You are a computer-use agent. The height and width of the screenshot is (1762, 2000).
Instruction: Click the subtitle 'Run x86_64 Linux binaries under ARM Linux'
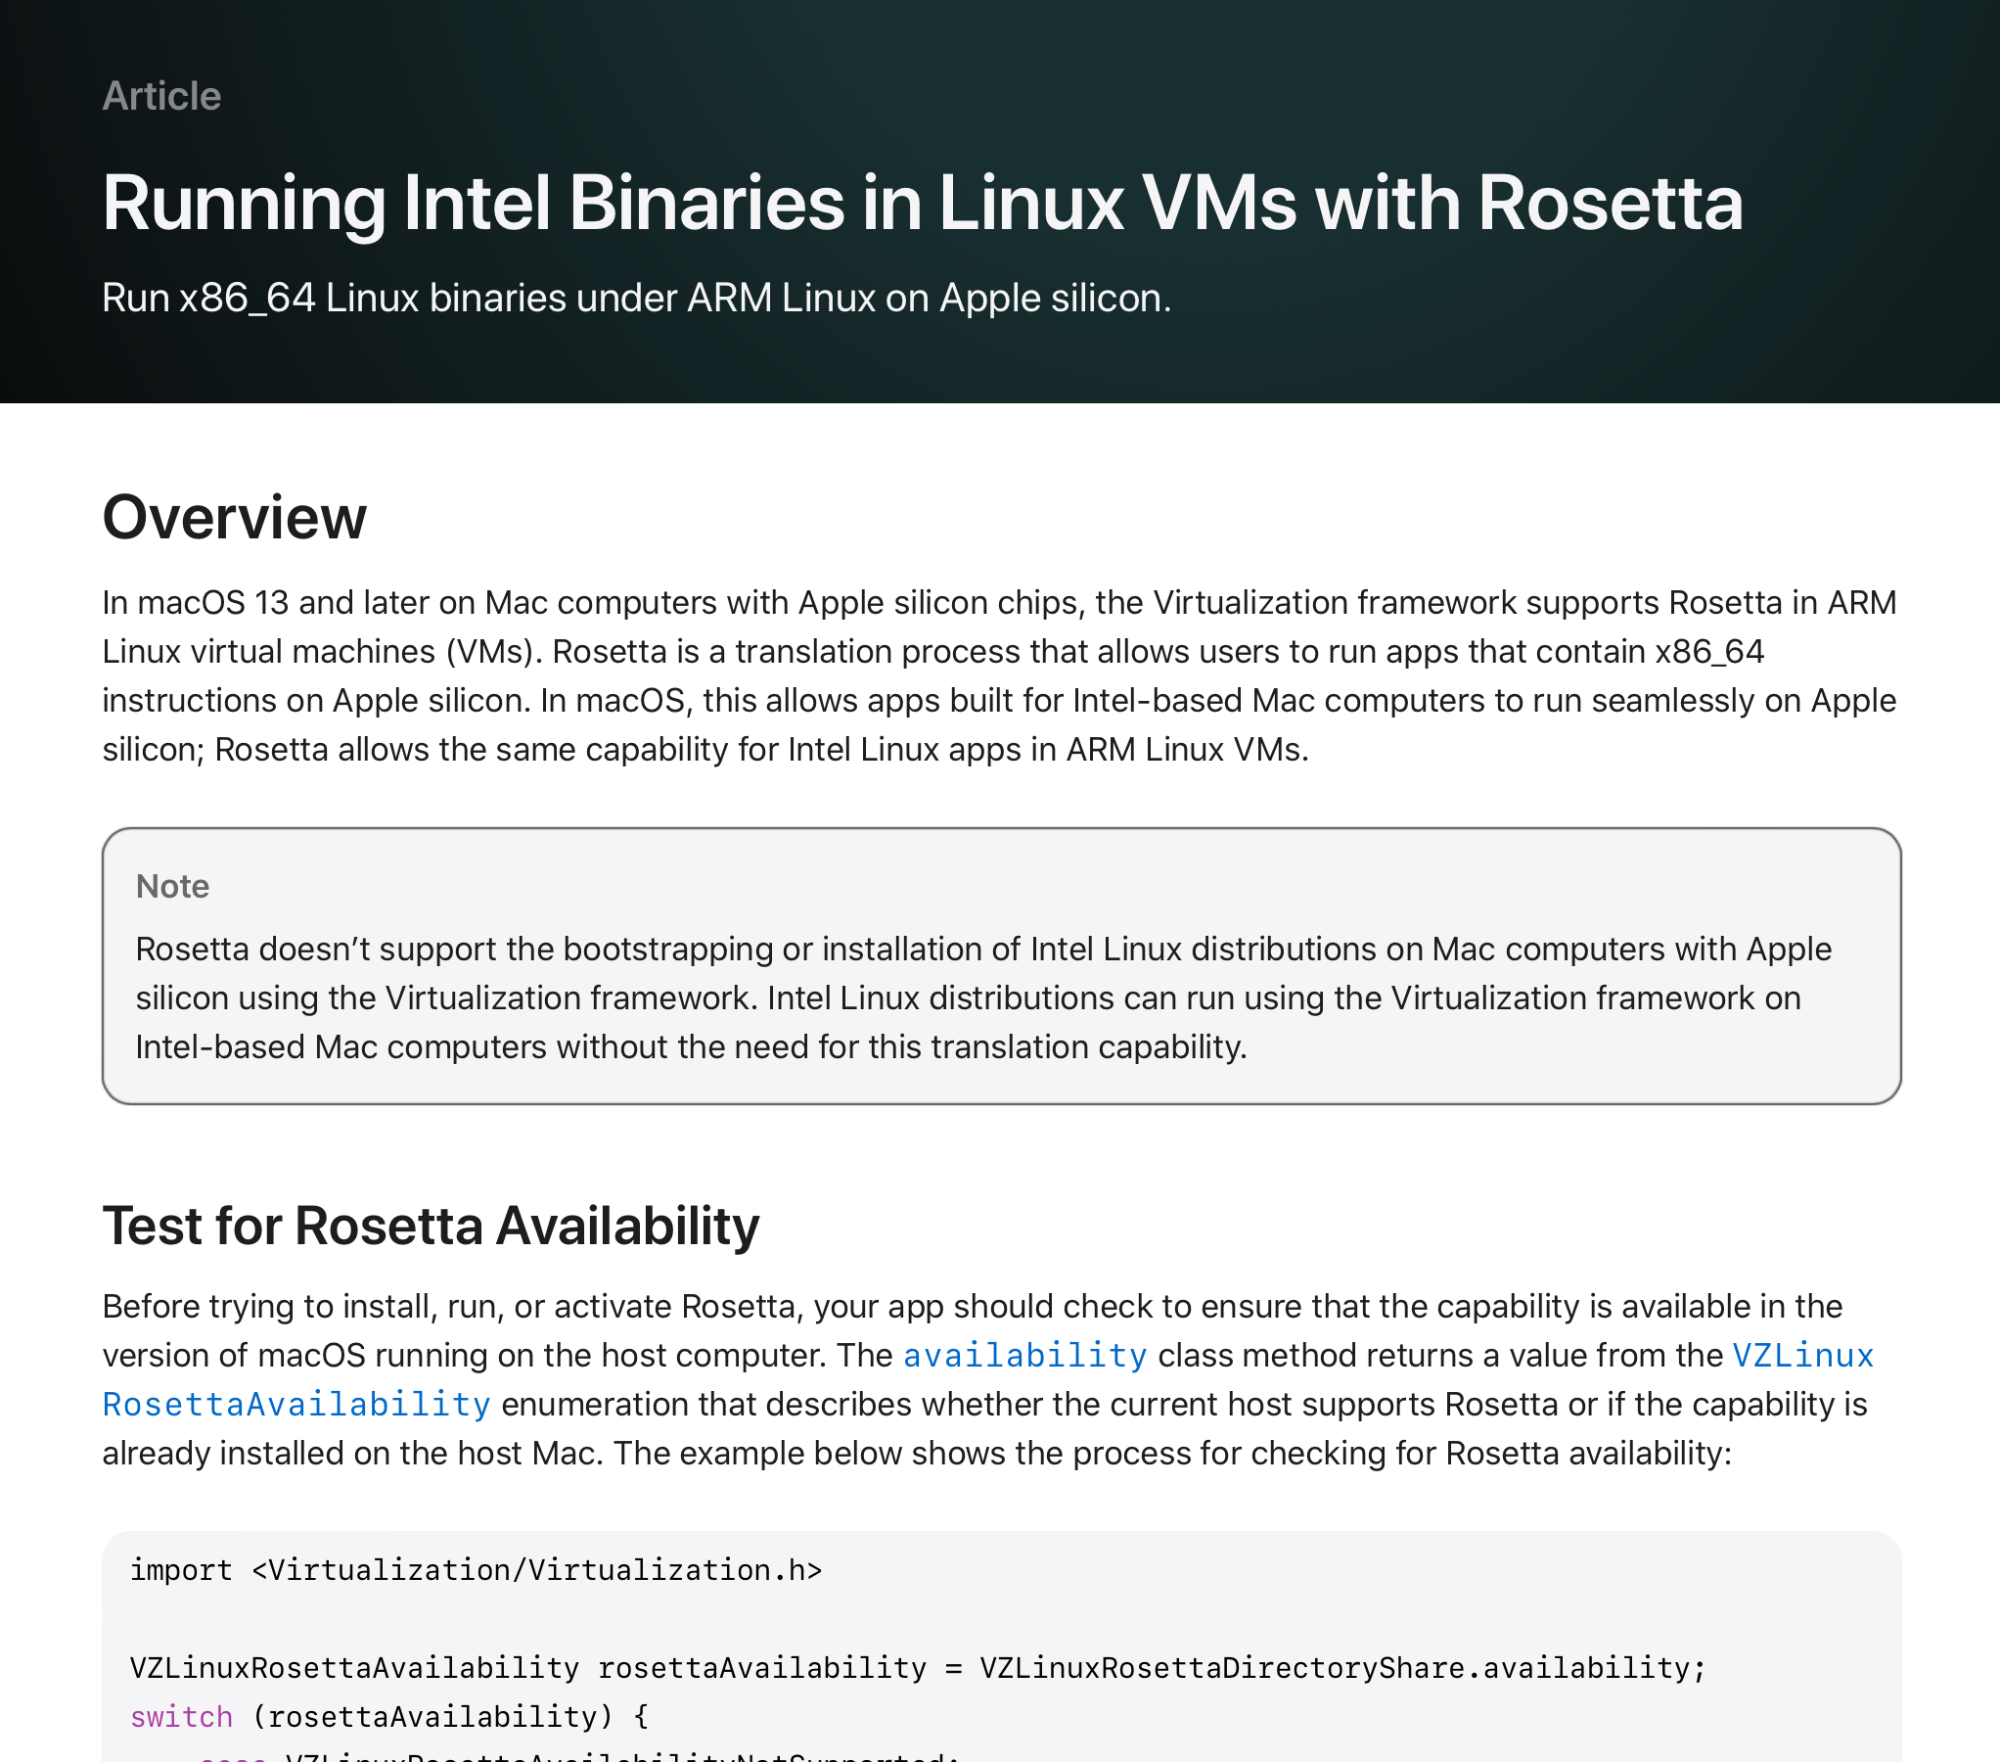point(636,298)
